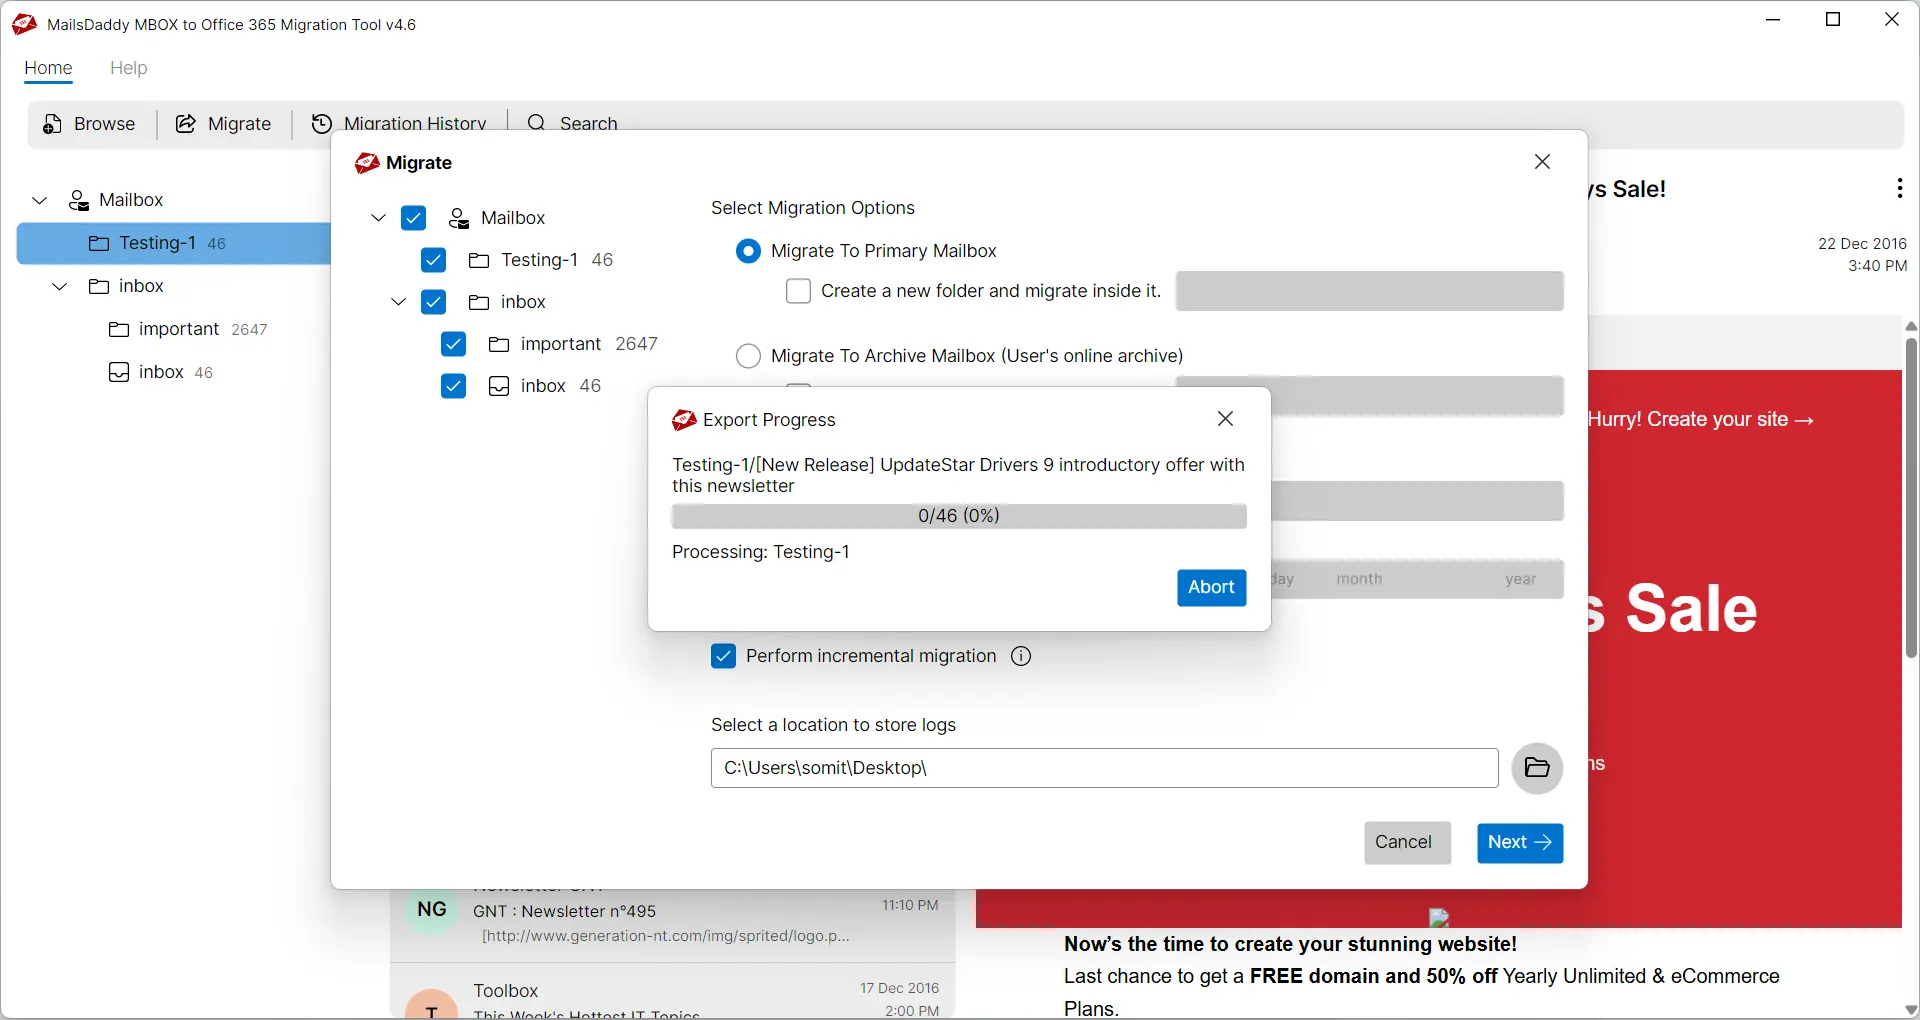This screenshot has width=1920, height=1020.
Task: Open three-dot more options menu
Action: [x=1899, y=189]
